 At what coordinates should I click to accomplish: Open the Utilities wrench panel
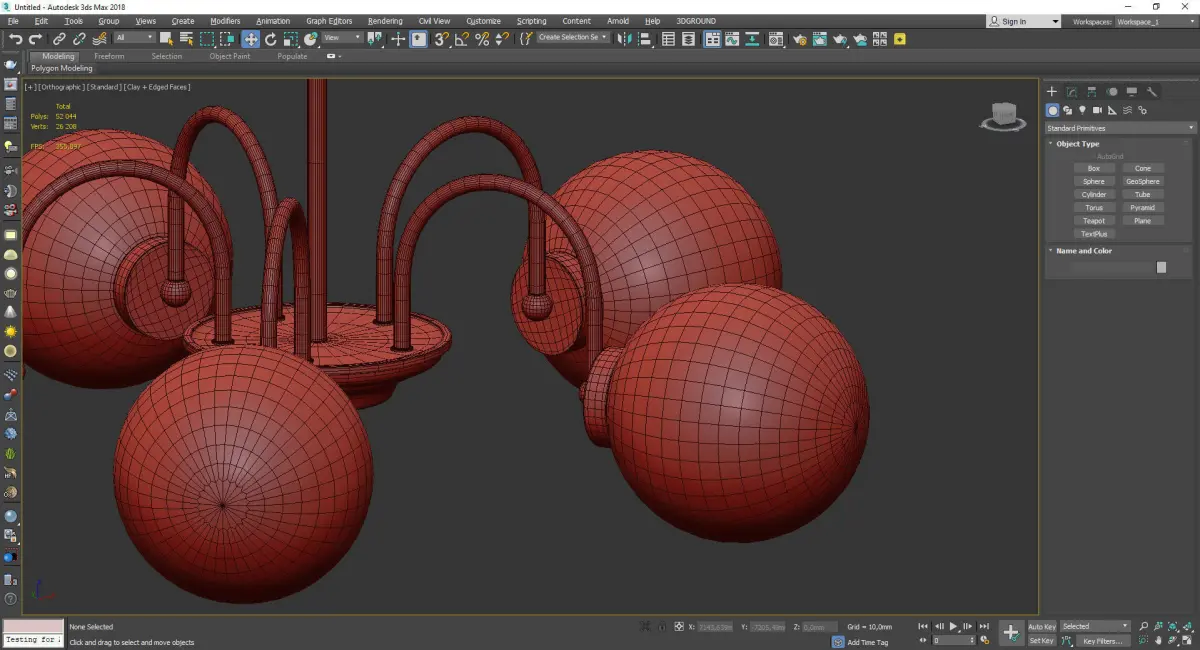(x=1152, y=92)
